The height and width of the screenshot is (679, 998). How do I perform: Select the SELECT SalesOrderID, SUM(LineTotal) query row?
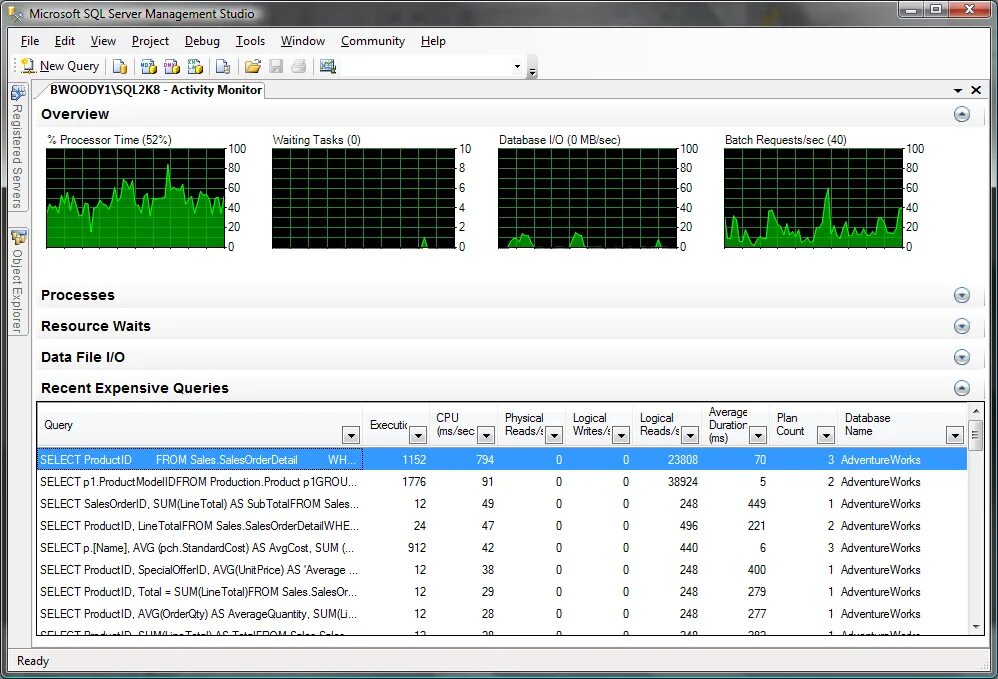[x=502, y=504]
